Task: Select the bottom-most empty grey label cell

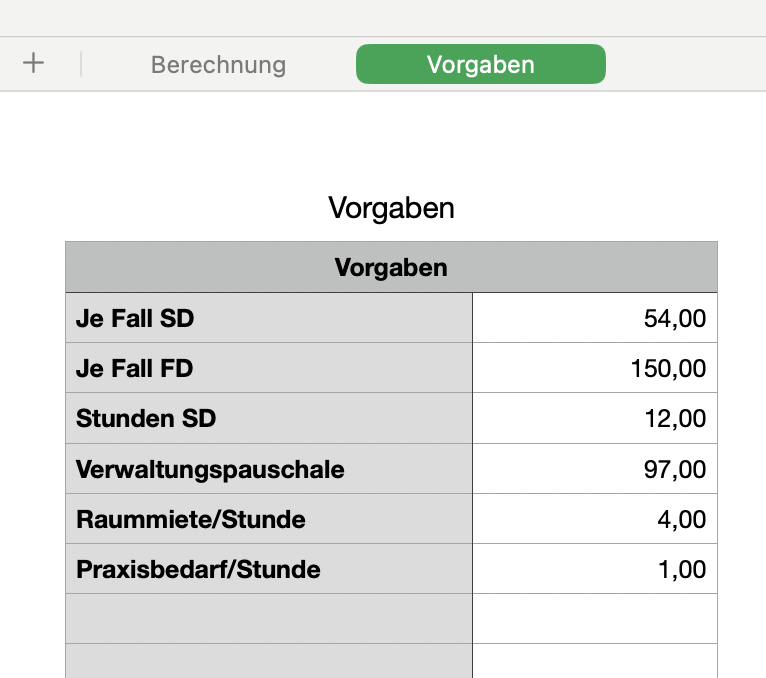Action: click(268, 661)
